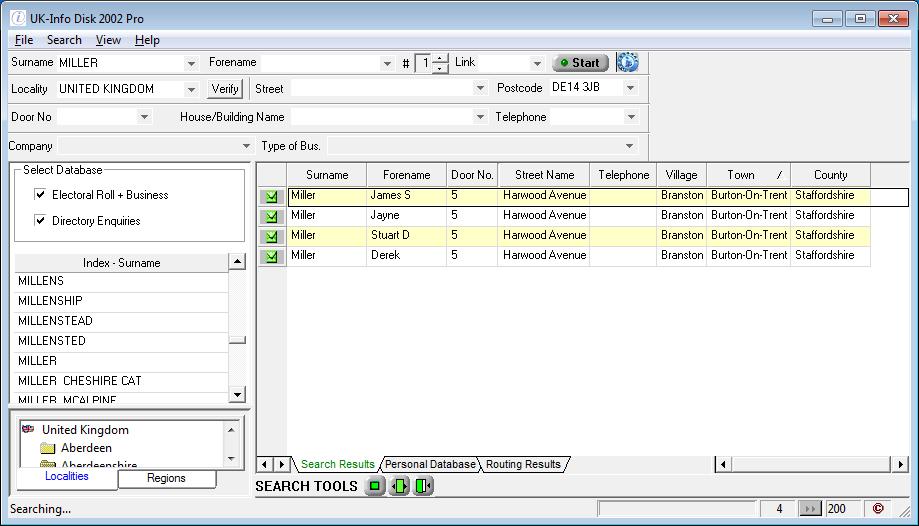Screen dimensions: 919x526
Task: Click the Verify locality button
Action: pos(225,89)
